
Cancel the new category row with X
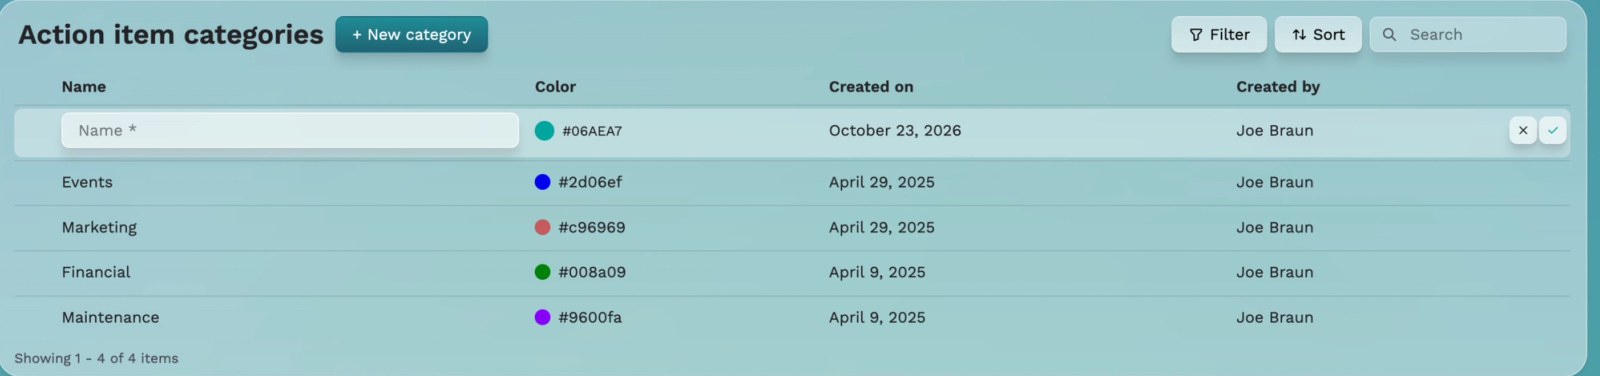(x=1522, y=130)
